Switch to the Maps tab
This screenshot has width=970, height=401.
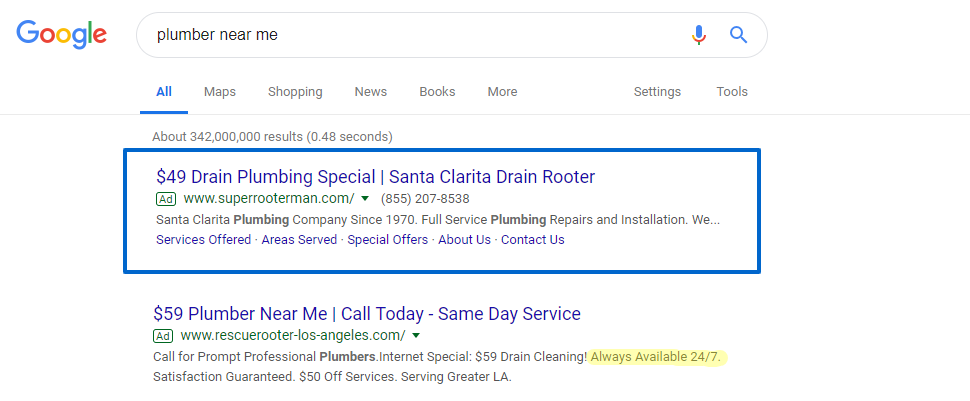(x=220, y=92)
